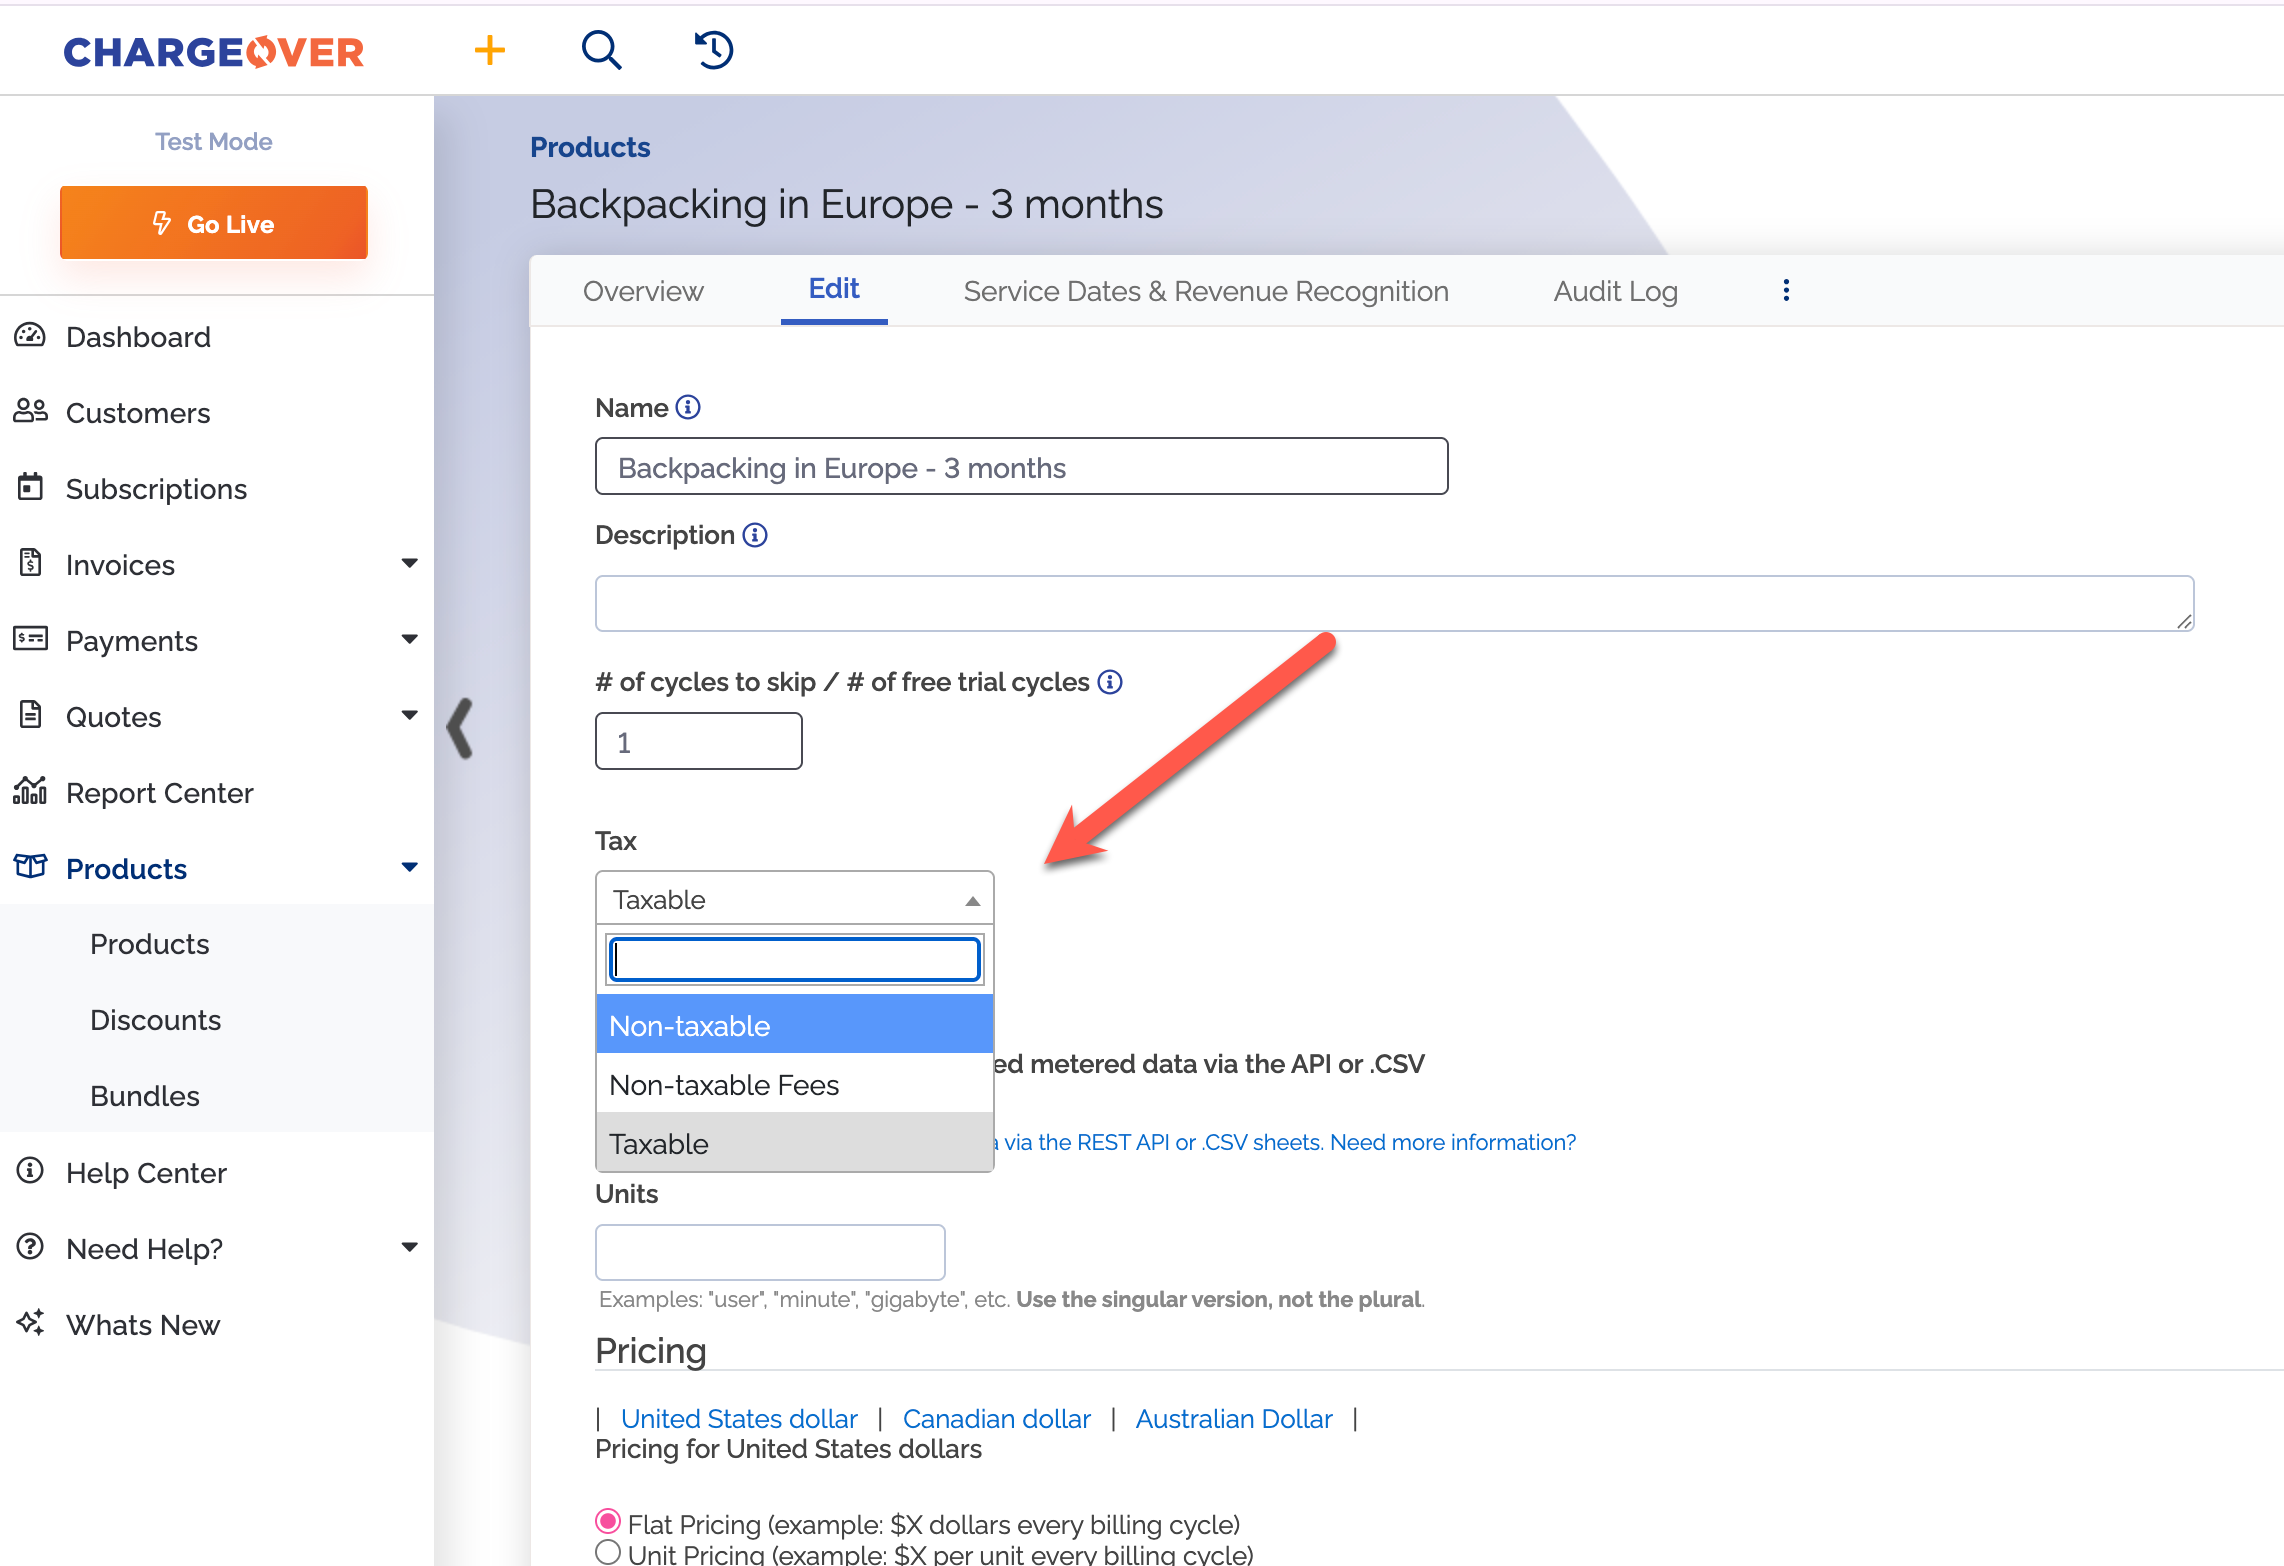This screenshot has width=2284, height=1566.
Task: Open the recent history clock icon
Action: 714,50
